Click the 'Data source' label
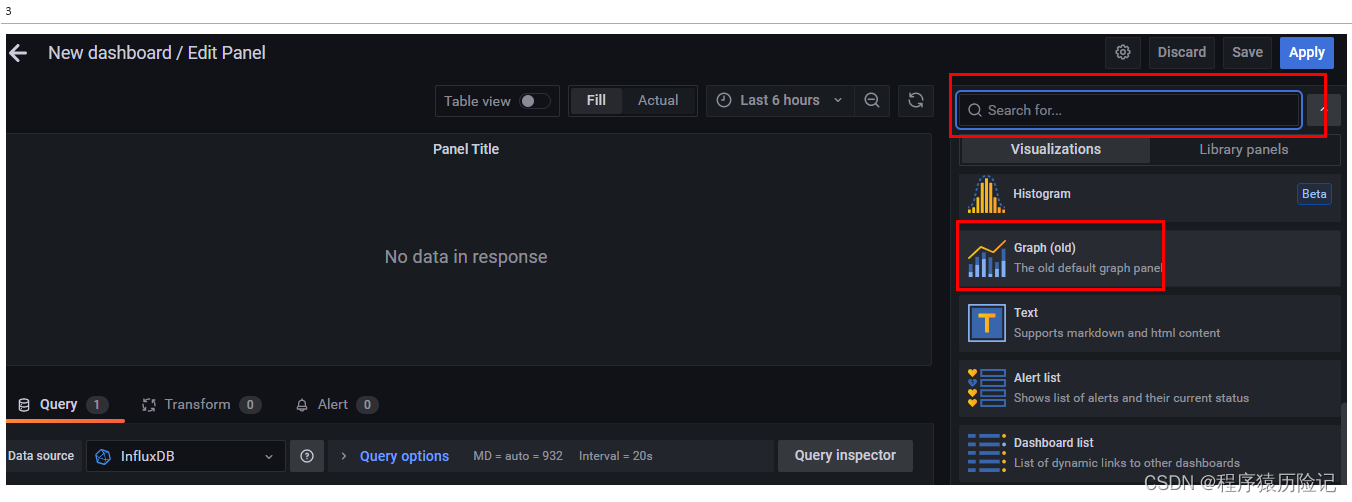Image resolution: width=1352 pixels, height=502 pixels. click(x=41, y=456)
